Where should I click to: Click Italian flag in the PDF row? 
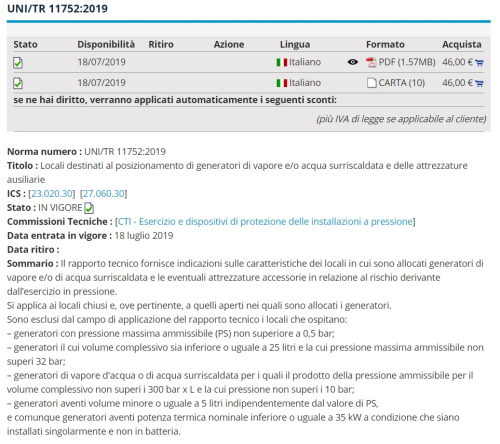pyautogui.click(x=282, y=62)
